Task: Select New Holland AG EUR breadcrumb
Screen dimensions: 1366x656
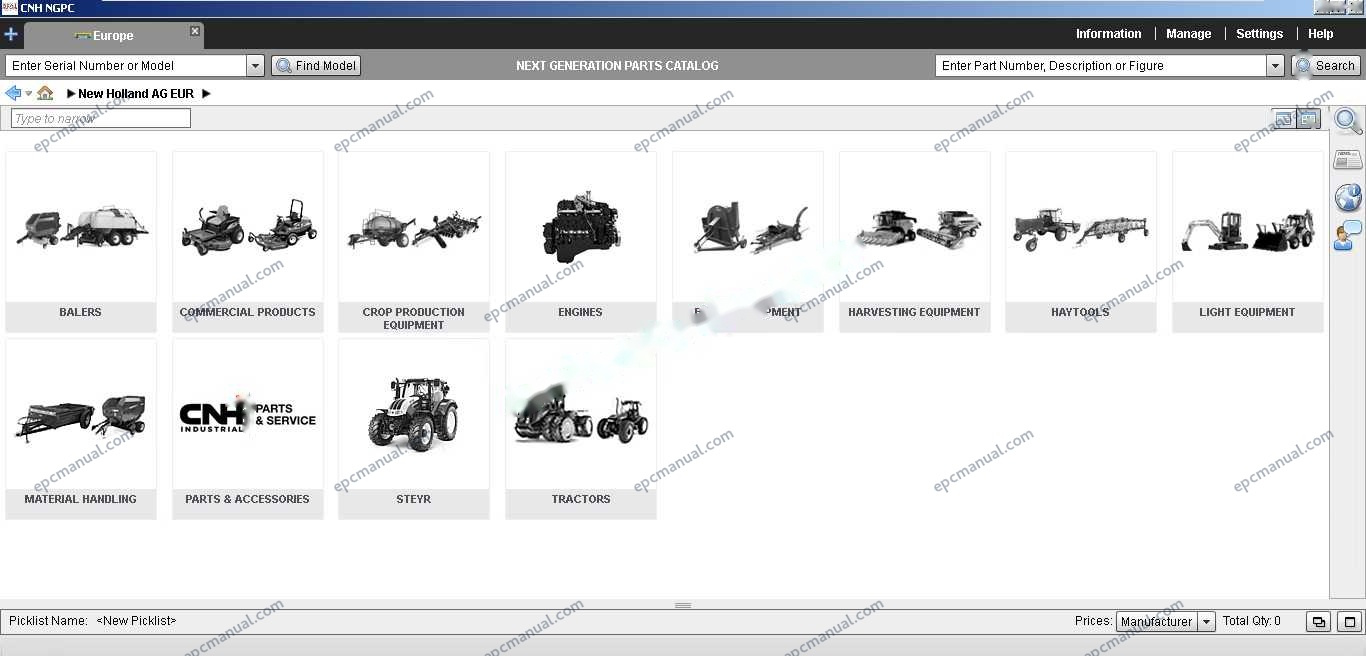Action: coord(136,94)
